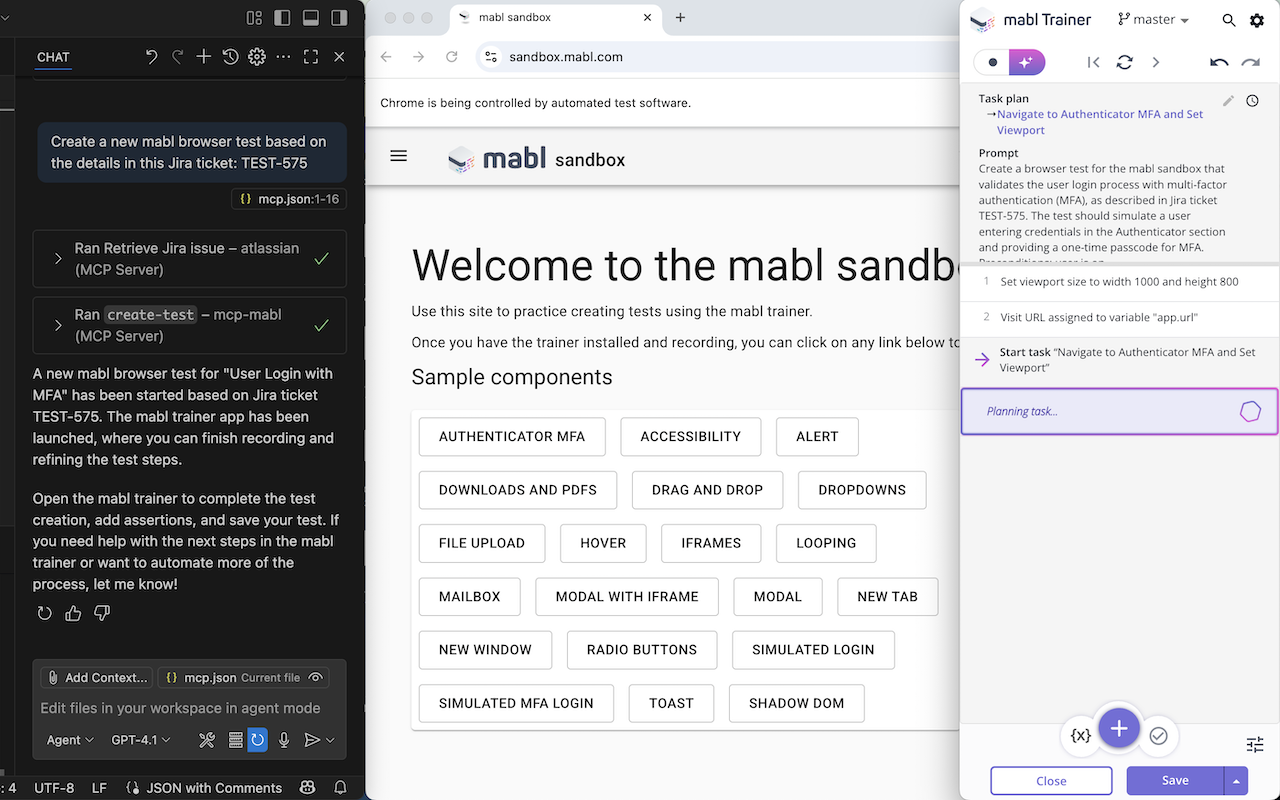Open the send options dropdown arrow

click(x=330, y=740)
